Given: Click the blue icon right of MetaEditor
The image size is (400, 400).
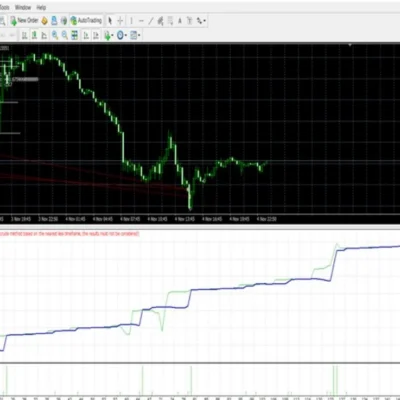Looking at the screenshot, I should coord(54,21).
